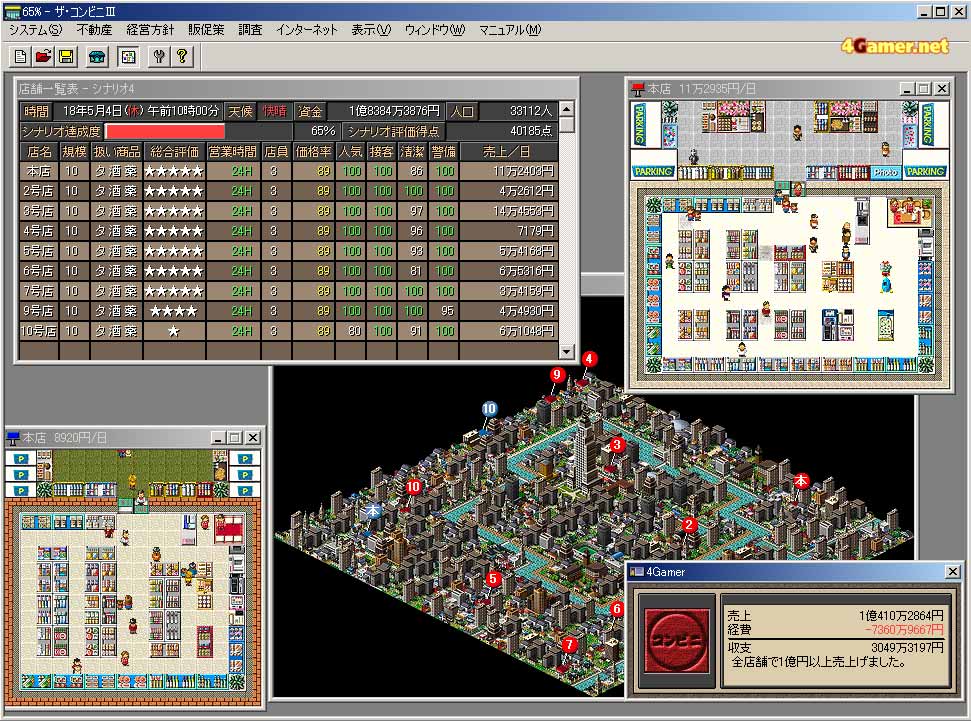Click the 18年5月4日 date and time field
The height and width of the screenshot is (721, 971).
[x=141, y=111]
